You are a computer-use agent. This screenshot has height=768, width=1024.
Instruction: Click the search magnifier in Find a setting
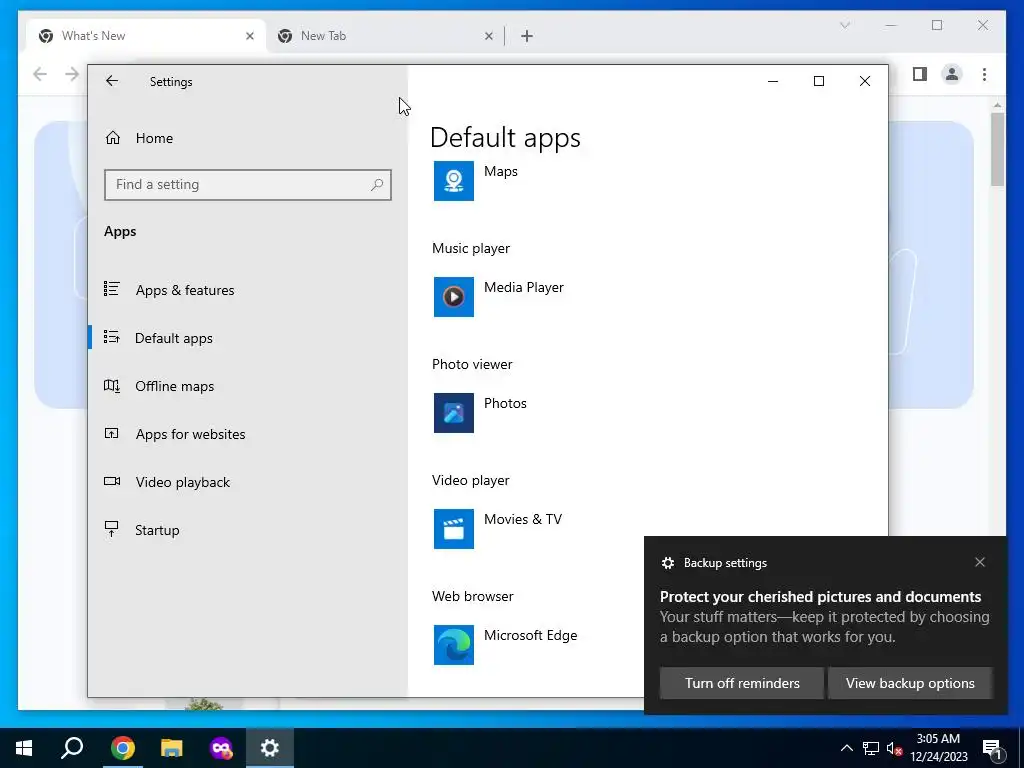pos(377,185)
